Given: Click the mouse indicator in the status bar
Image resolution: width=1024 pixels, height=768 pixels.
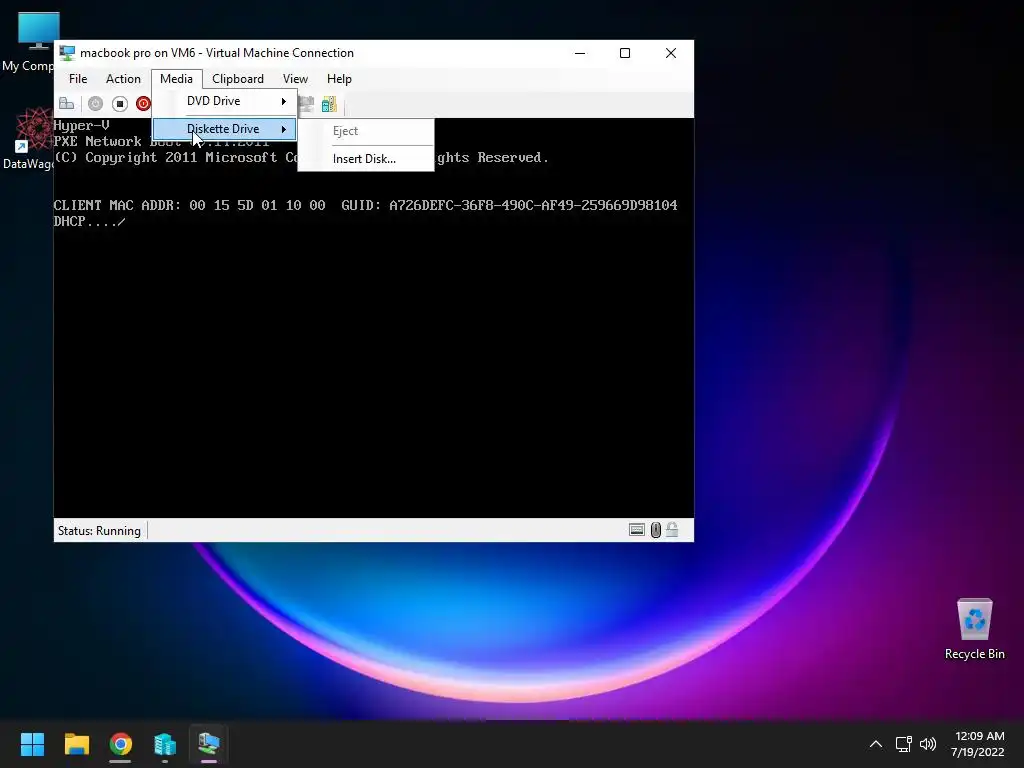Looking at the screenshot, I should click(656, 530).
